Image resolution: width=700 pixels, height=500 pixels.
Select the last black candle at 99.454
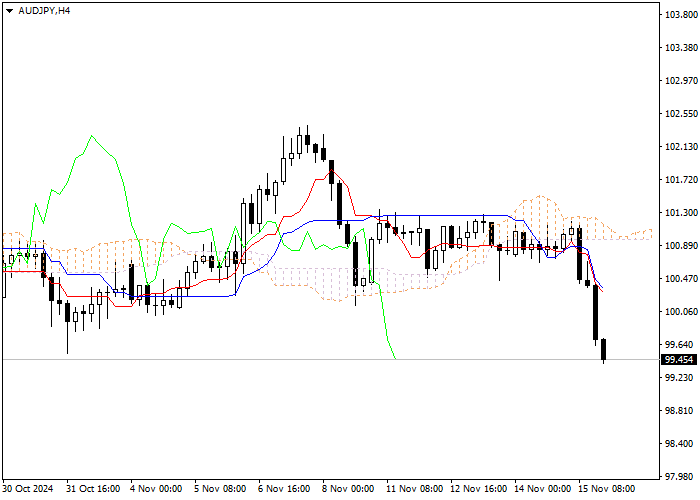pos(604,350)
